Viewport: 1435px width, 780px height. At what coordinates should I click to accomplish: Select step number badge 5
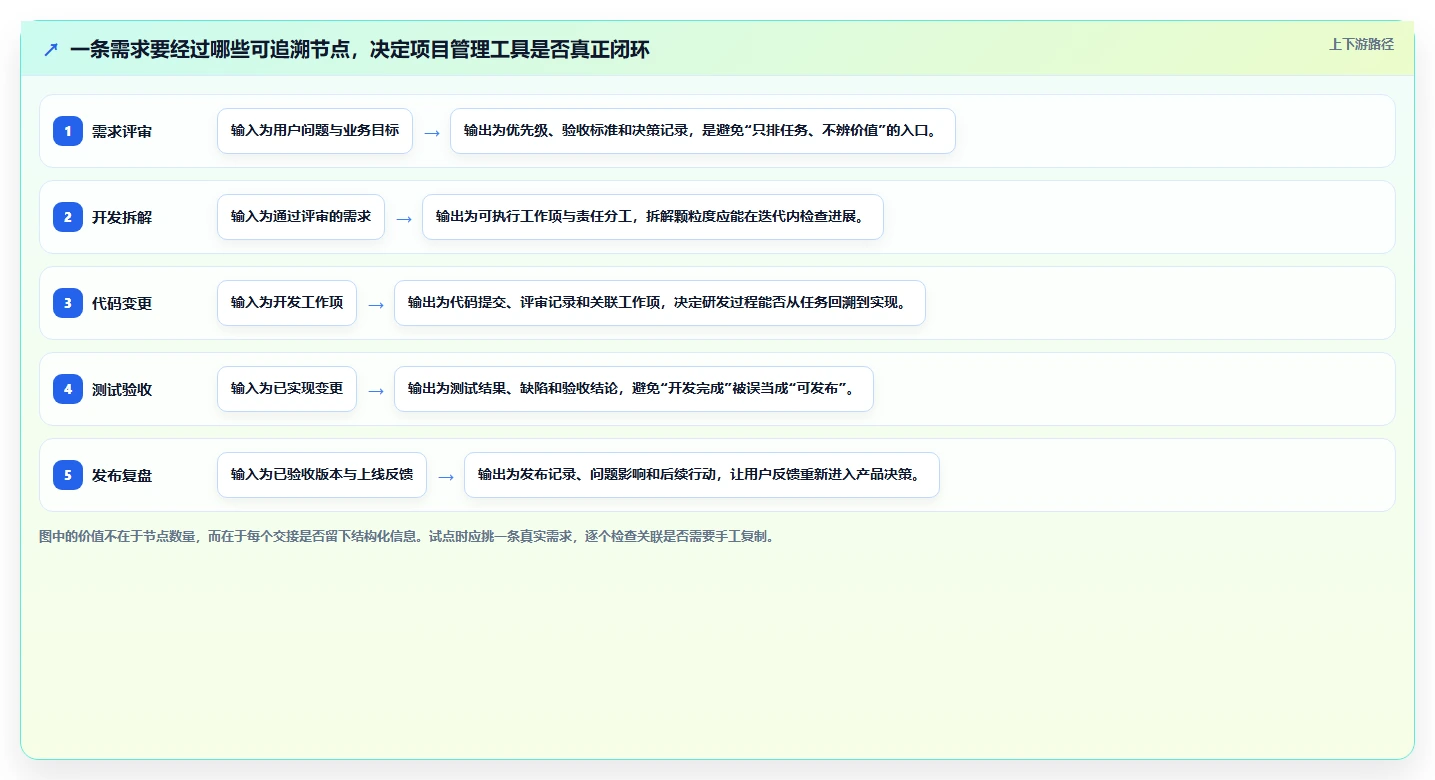(68, 475)
